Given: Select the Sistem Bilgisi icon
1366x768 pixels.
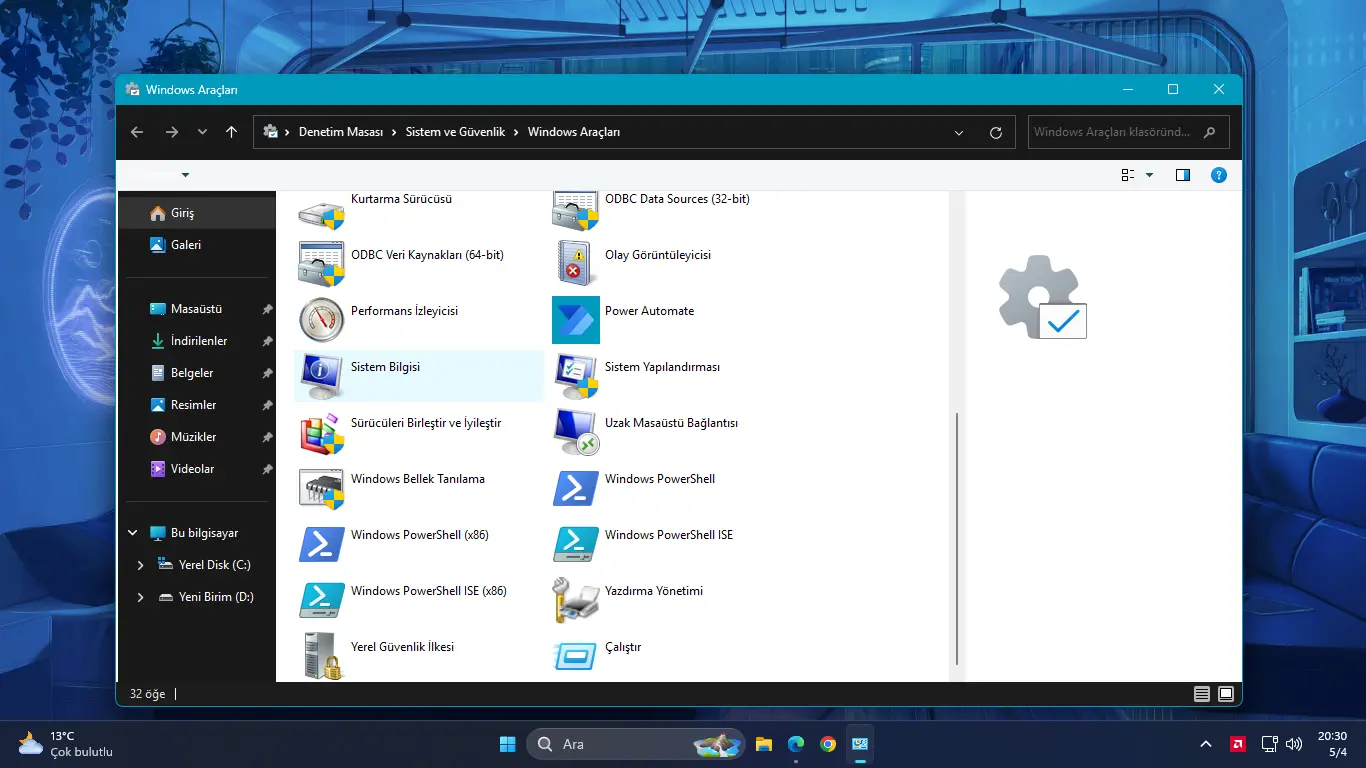Looking at the screenshot, I should click(322, 375).
